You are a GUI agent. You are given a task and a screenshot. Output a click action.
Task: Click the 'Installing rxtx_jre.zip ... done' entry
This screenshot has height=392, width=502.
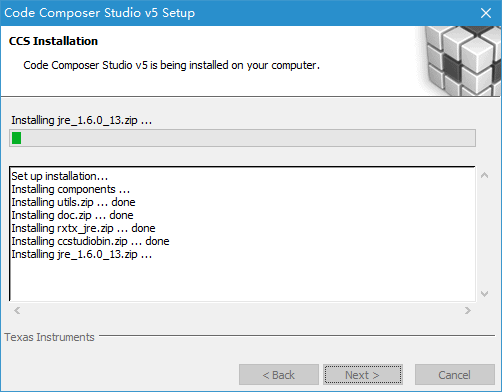click(83, 228)
